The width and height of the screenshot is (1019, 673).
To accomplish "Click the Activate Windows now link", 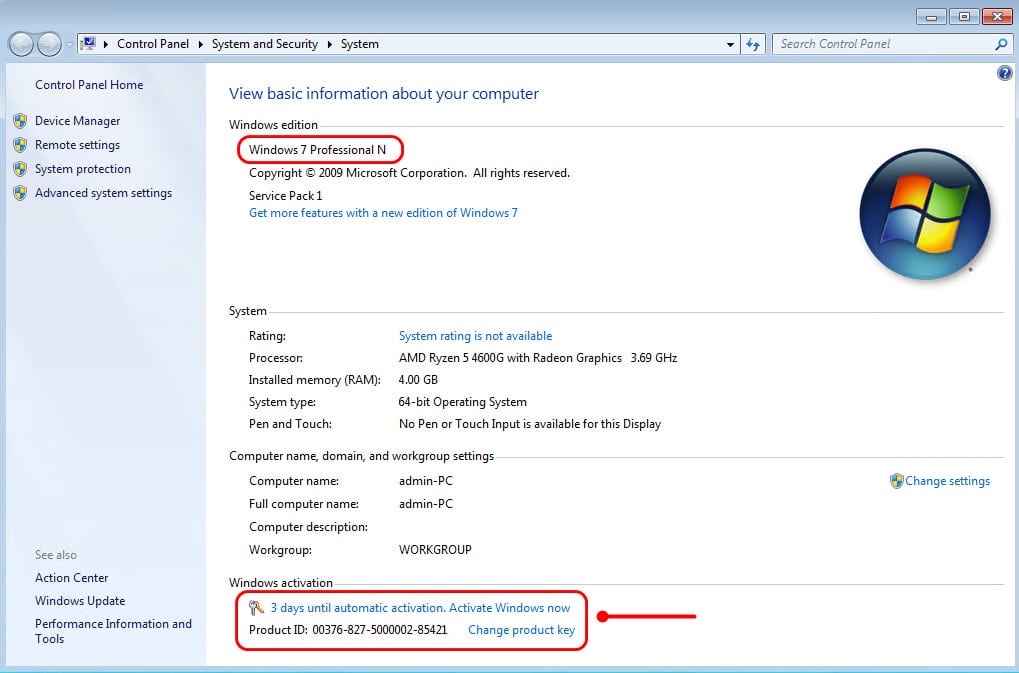I will tap(510, 608).
